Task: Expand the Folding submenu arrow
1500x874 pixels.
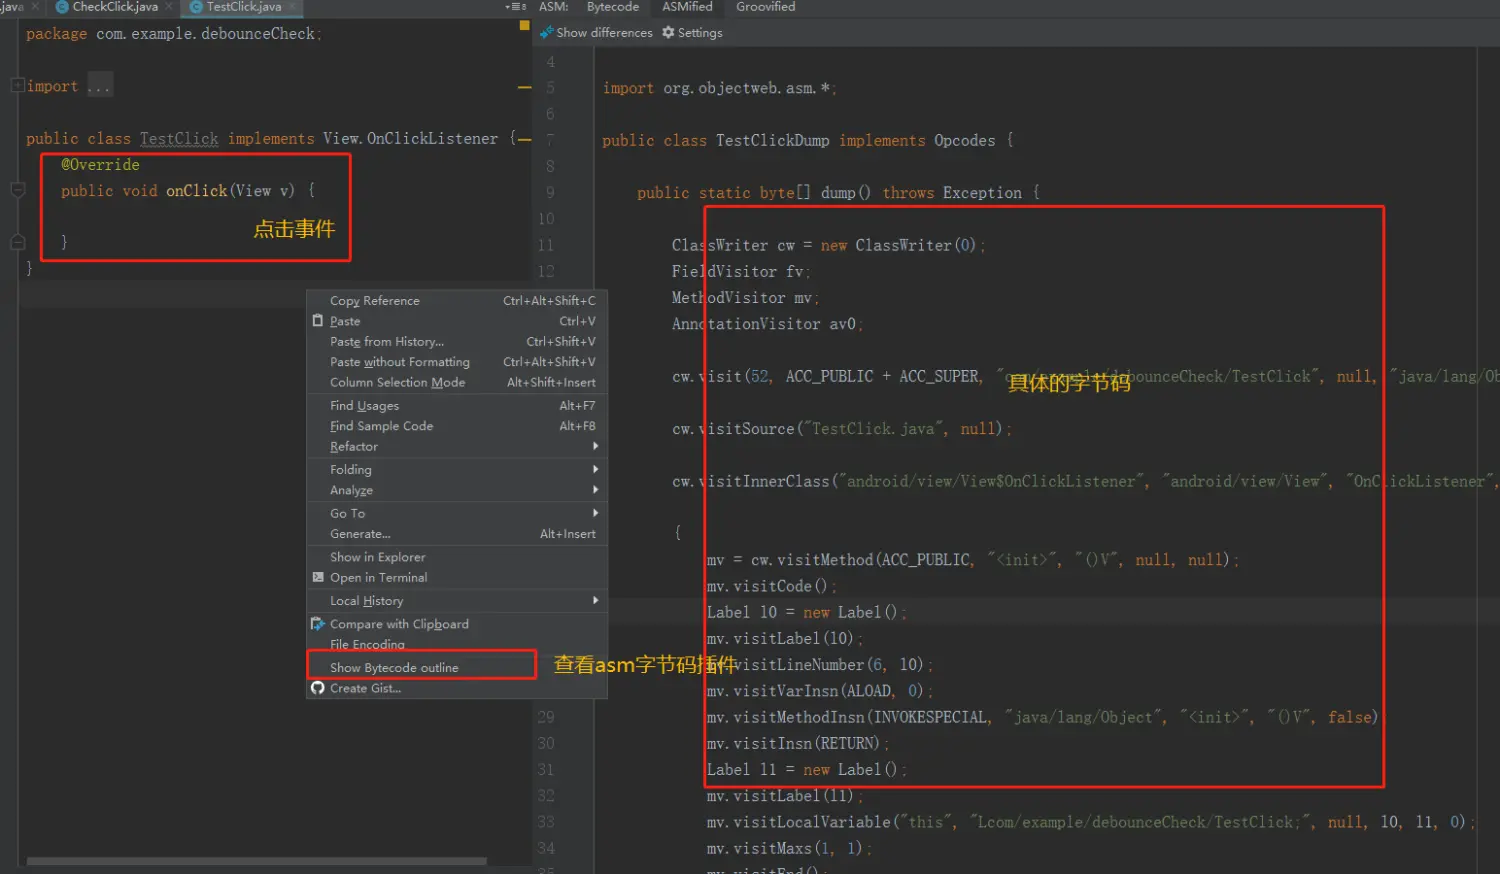Action: coord(596,469)
